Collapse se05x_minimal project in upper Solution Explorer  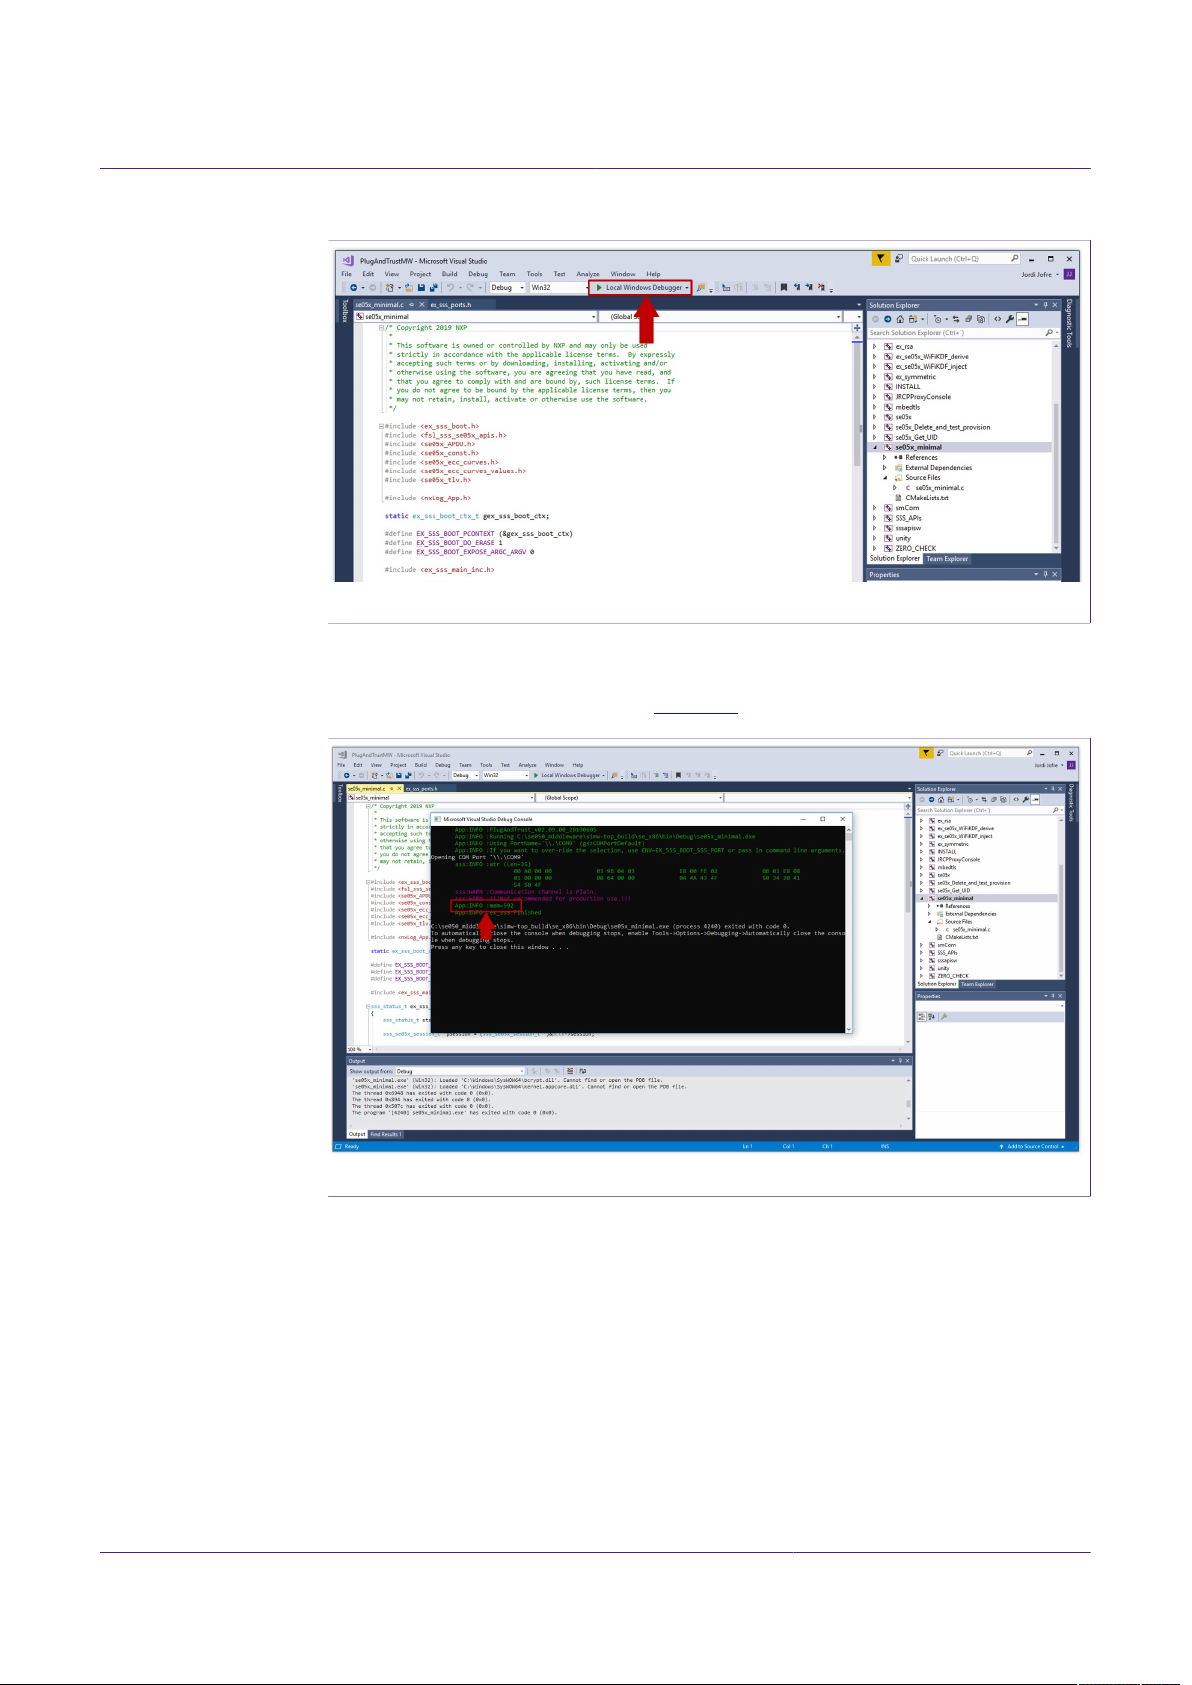874,448
